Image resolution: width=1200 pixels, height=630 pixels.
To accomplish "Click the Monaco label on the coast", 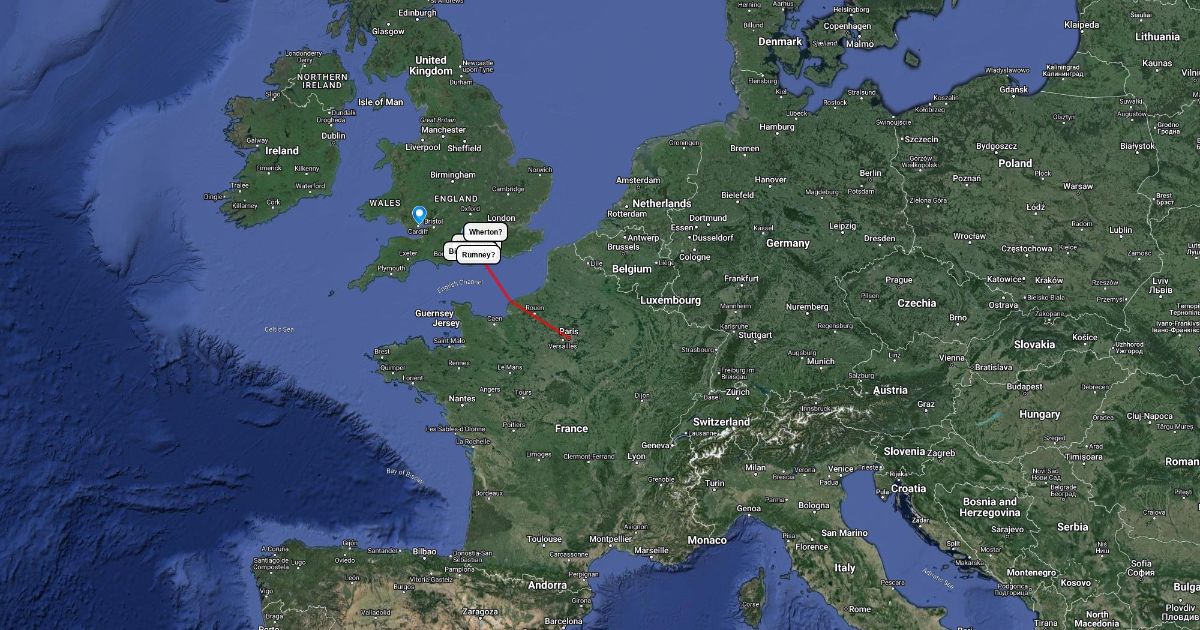I will (707, 540).
